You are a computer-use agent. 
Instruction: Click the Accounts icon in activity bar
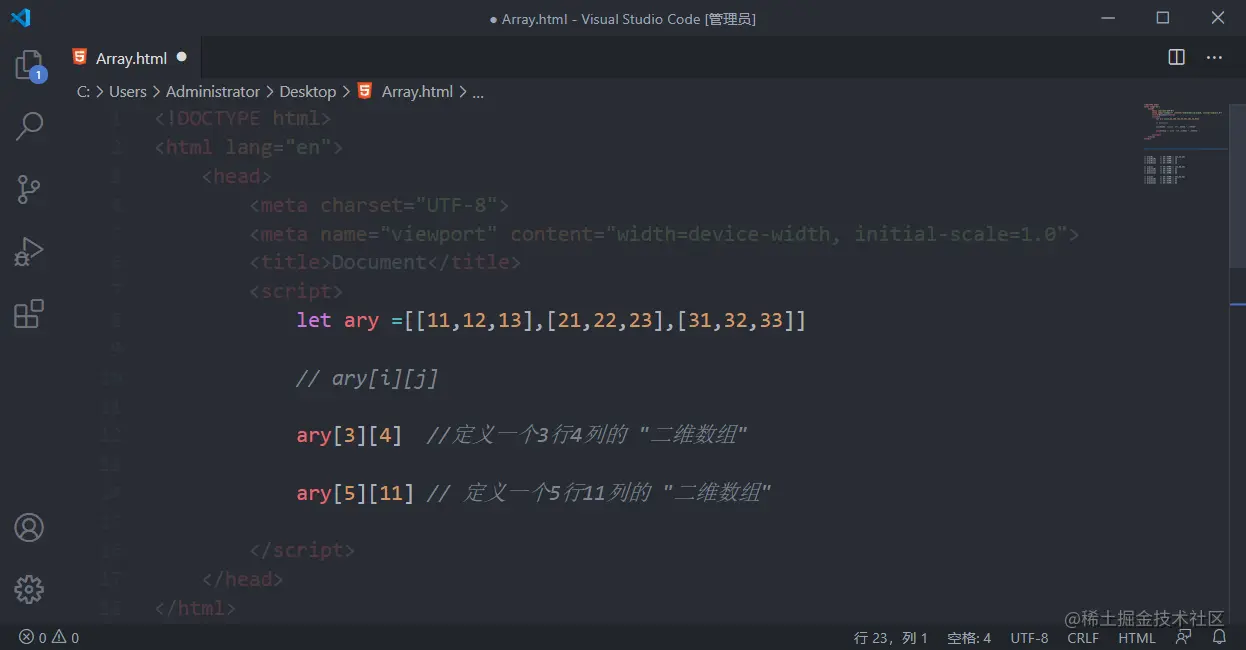[x=28, y=527]
